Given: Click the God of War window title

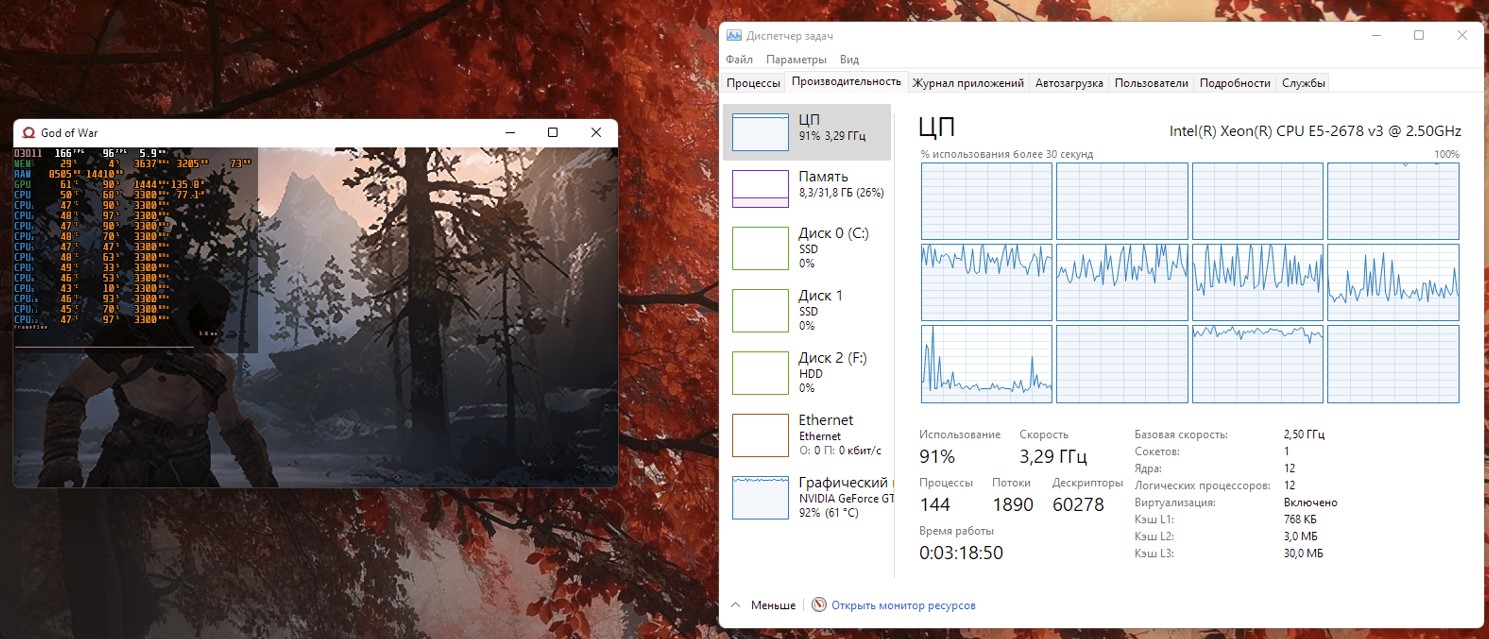Looking at the screenshot, I should point(69,132).
